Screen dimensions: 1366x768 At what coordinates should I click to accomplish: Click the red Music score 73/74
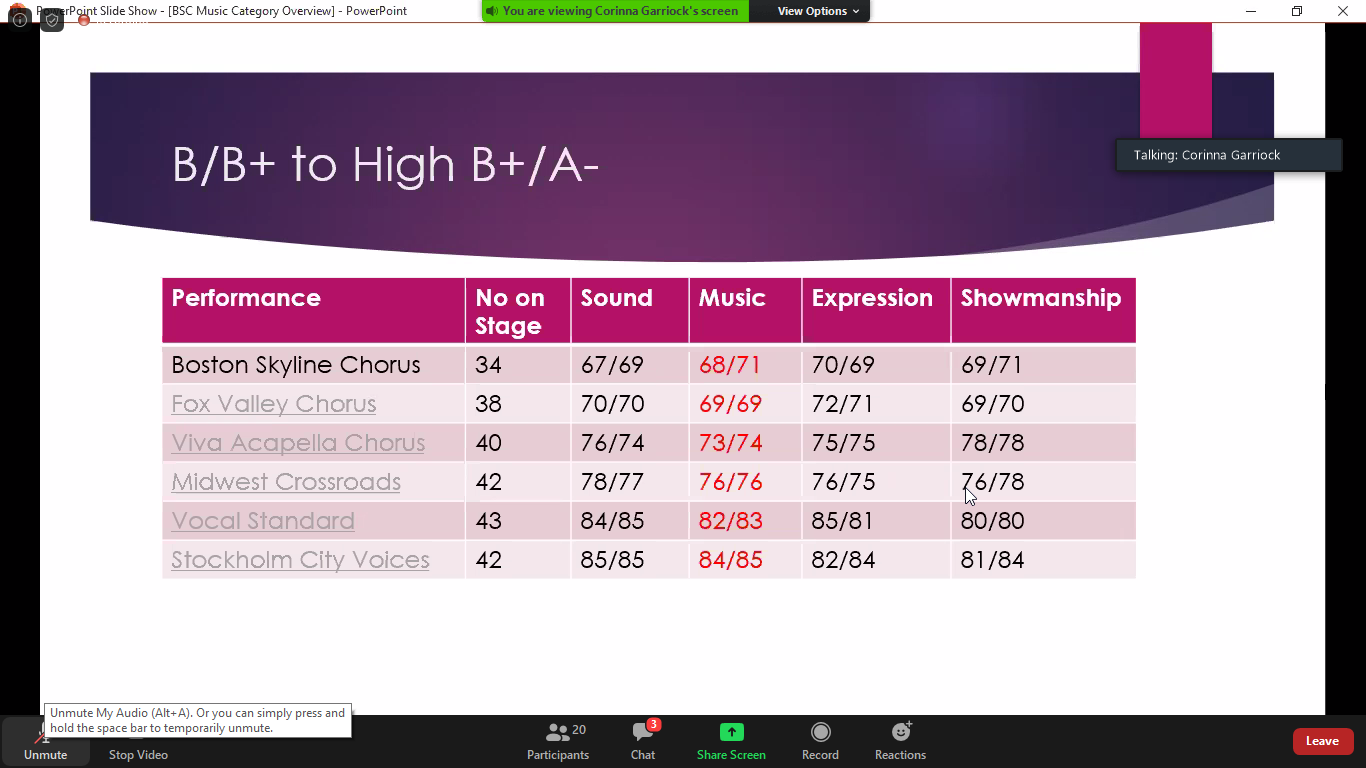click(x=730, y=443)
